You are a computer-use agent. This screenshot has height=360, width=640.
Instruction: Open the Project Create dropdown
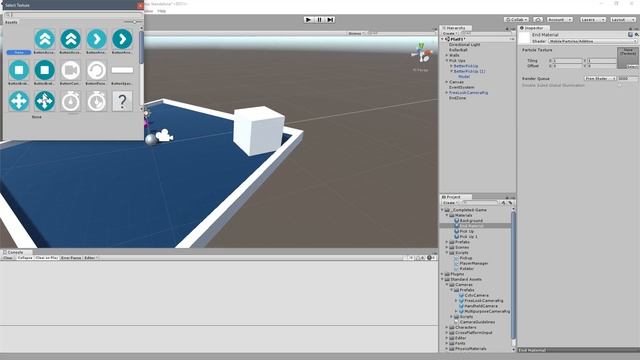tap(450, 202)
